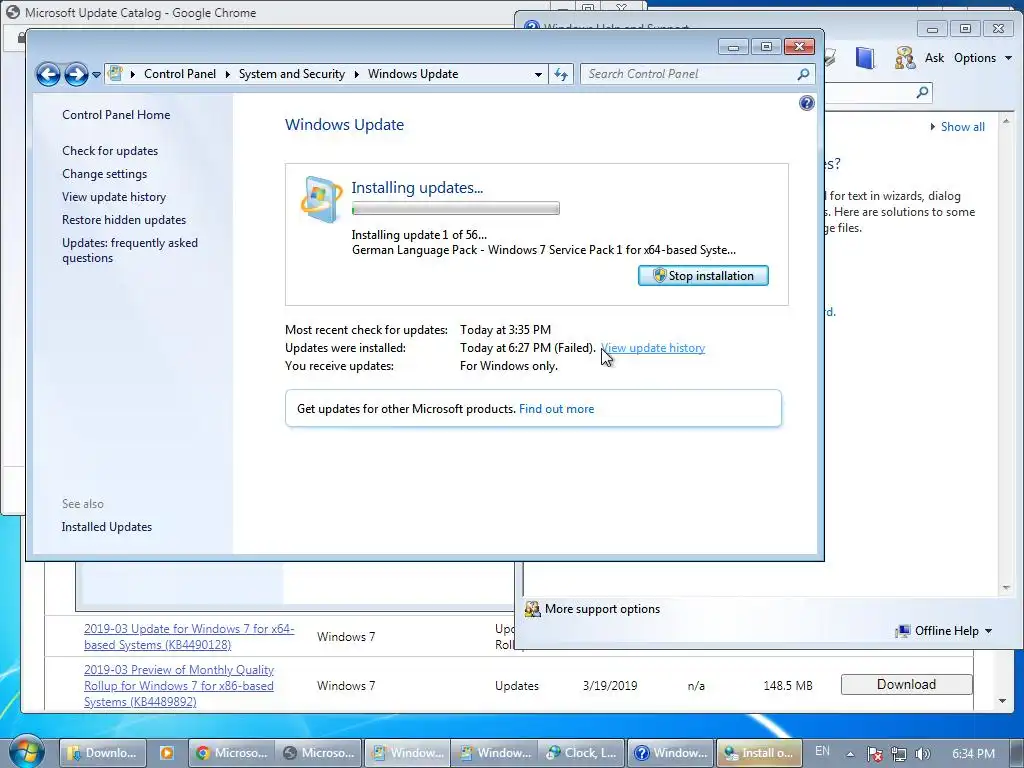The image size is (1024, 768).
Task: Open Updates: frequently asked questions
Action: click(x=130, y=250)
